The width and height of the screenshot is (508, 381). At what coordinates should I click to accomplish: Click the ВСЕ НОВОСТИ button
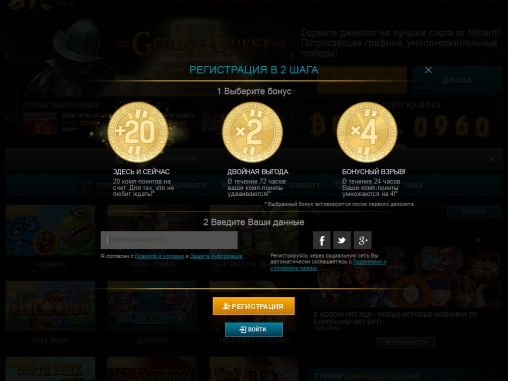[406, 342]
